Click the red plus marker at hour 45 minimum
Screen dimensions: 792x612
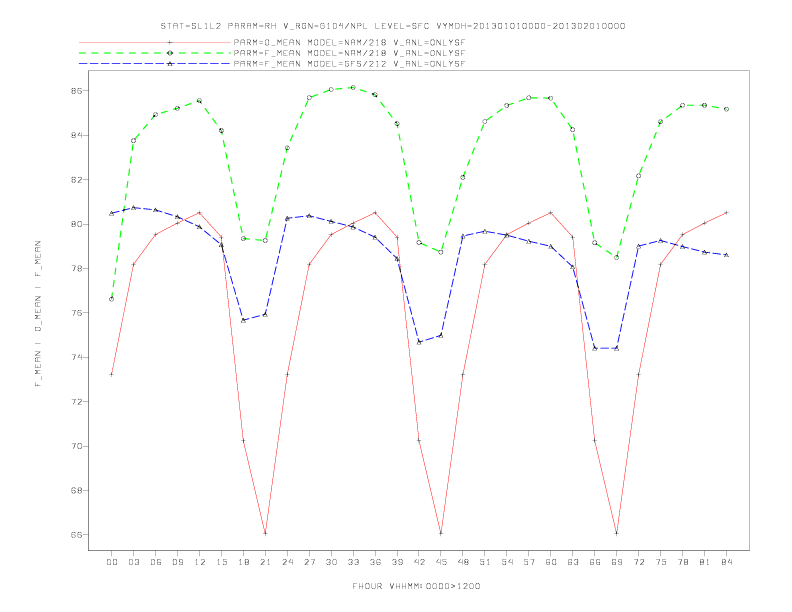click(x=441, y=533)
